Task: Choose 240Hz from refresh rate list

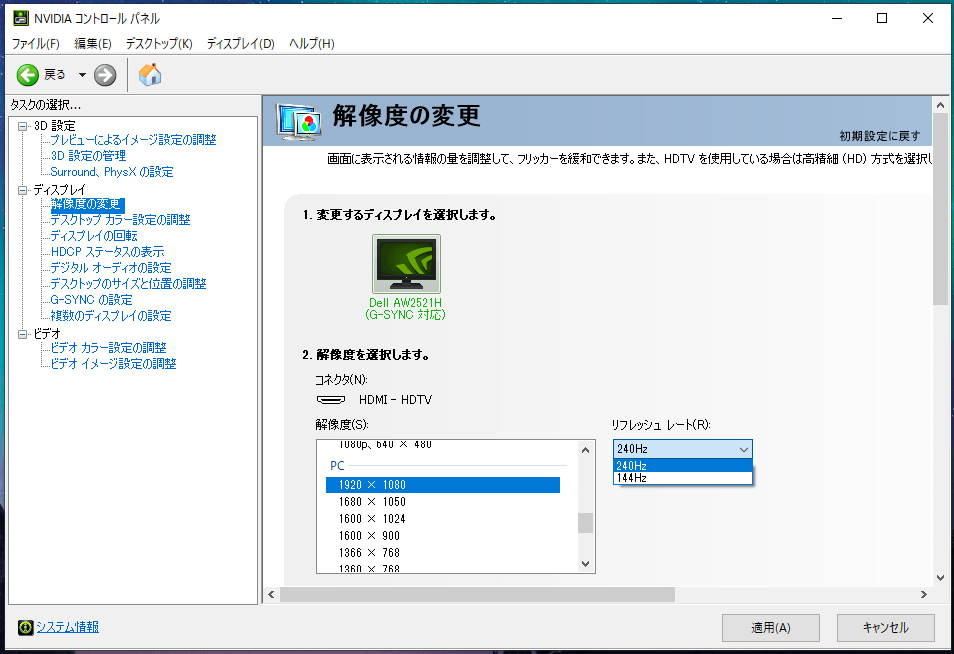Action: tap(683, 465)
